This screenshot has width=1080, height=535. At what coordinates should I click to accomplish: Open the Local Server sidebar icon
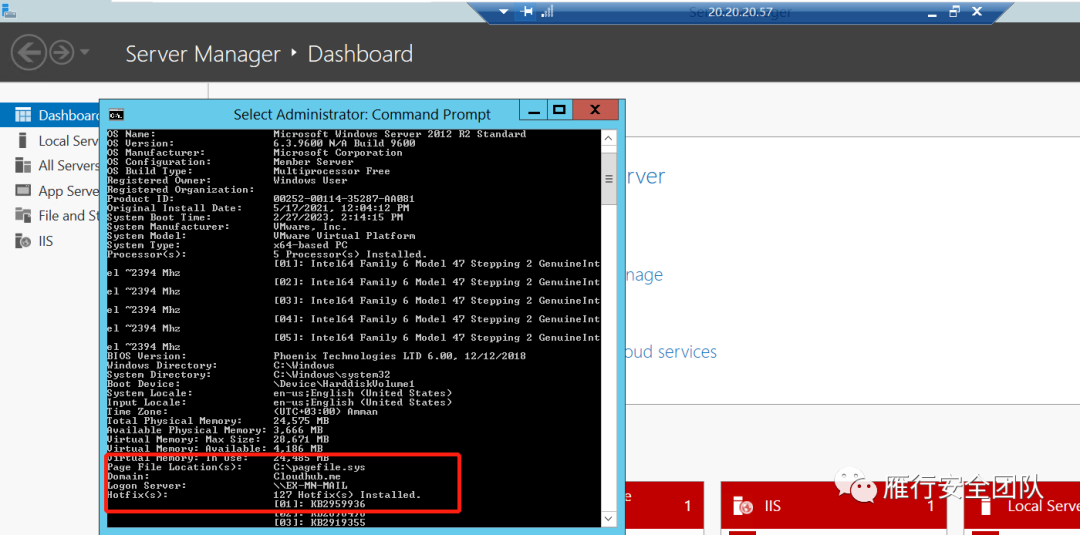pyautogui.click(x=23, y=140)
